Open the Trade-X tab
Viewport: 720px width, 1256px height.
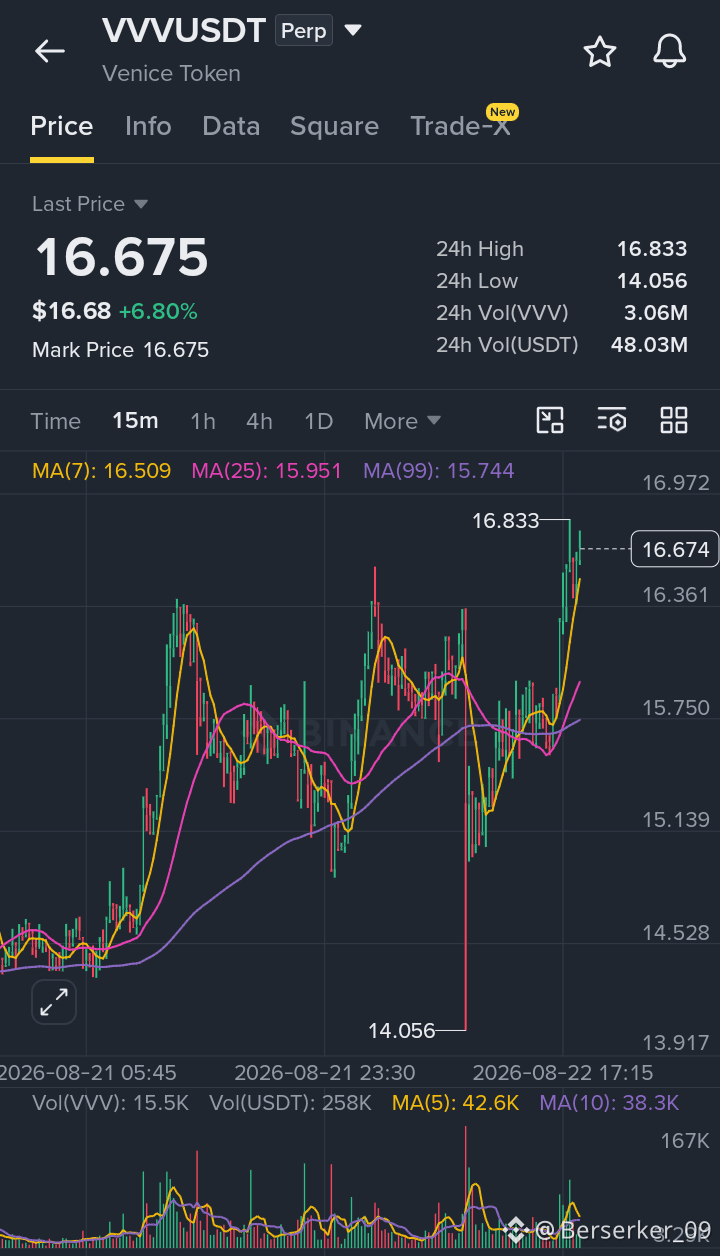(x=460, y=126)
